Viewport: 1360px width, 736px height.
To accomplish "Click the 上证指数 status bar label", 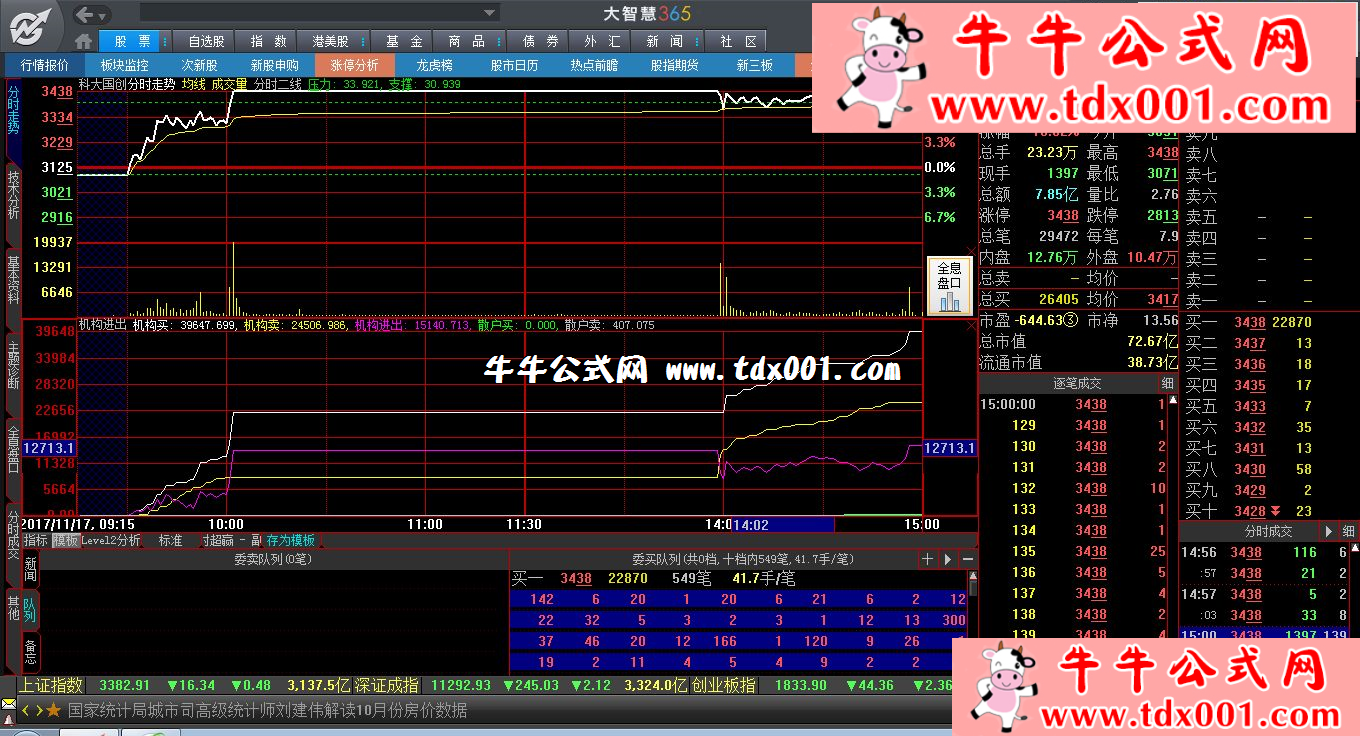I will coord(50,685).
